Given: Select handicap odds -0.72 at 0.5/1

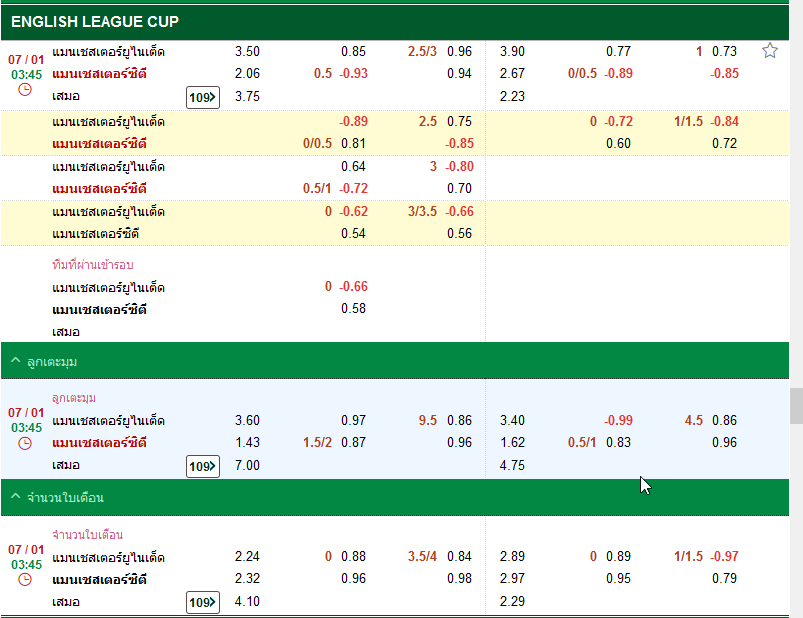Looking at the screenshot, I should tap(353, 189).
